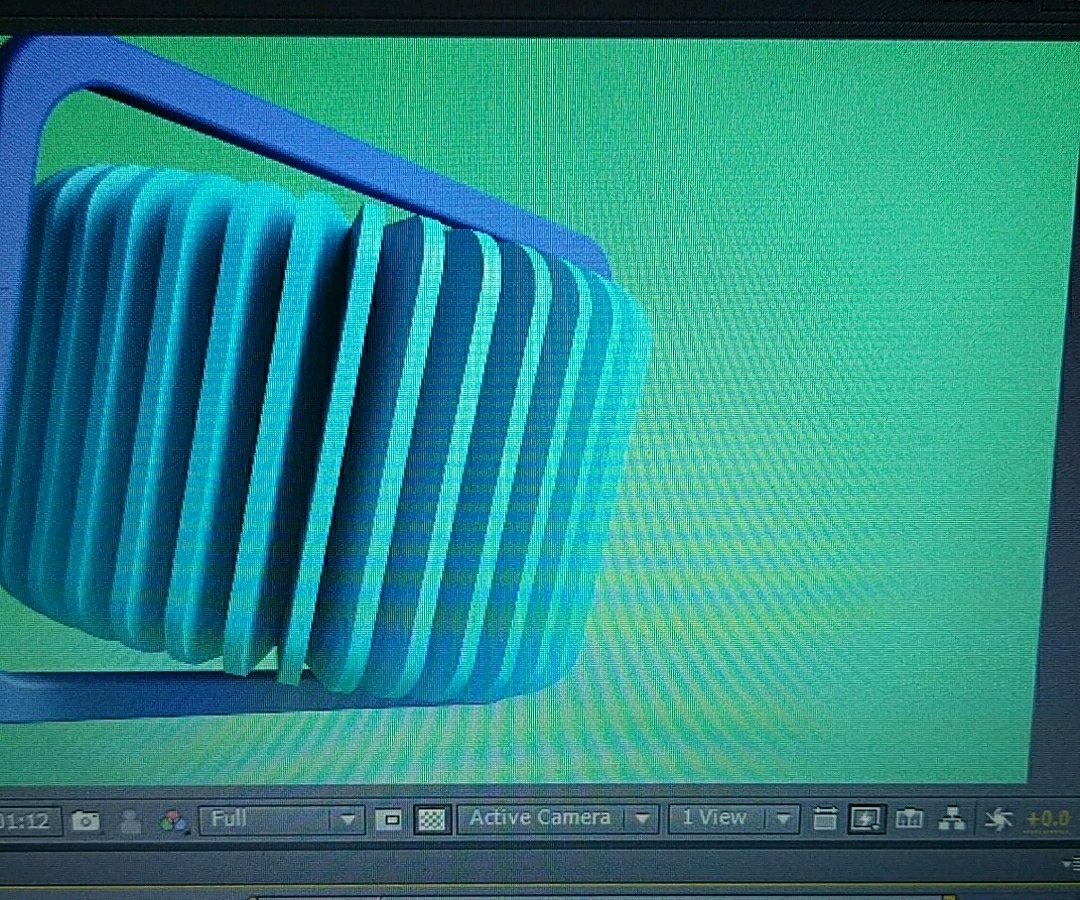Image resolution: width=1080 pixels, height=900 pixels.
Task: Toggle the Region of Interest button
Action: [389, 819]
